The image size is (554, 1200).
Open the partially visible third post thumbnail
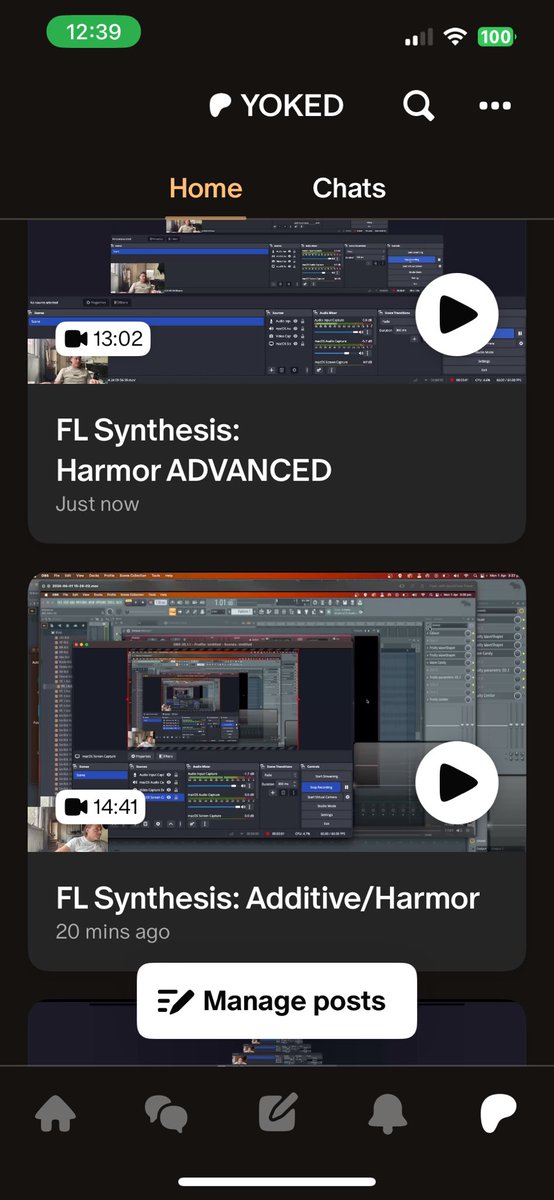coord(277,1033)
